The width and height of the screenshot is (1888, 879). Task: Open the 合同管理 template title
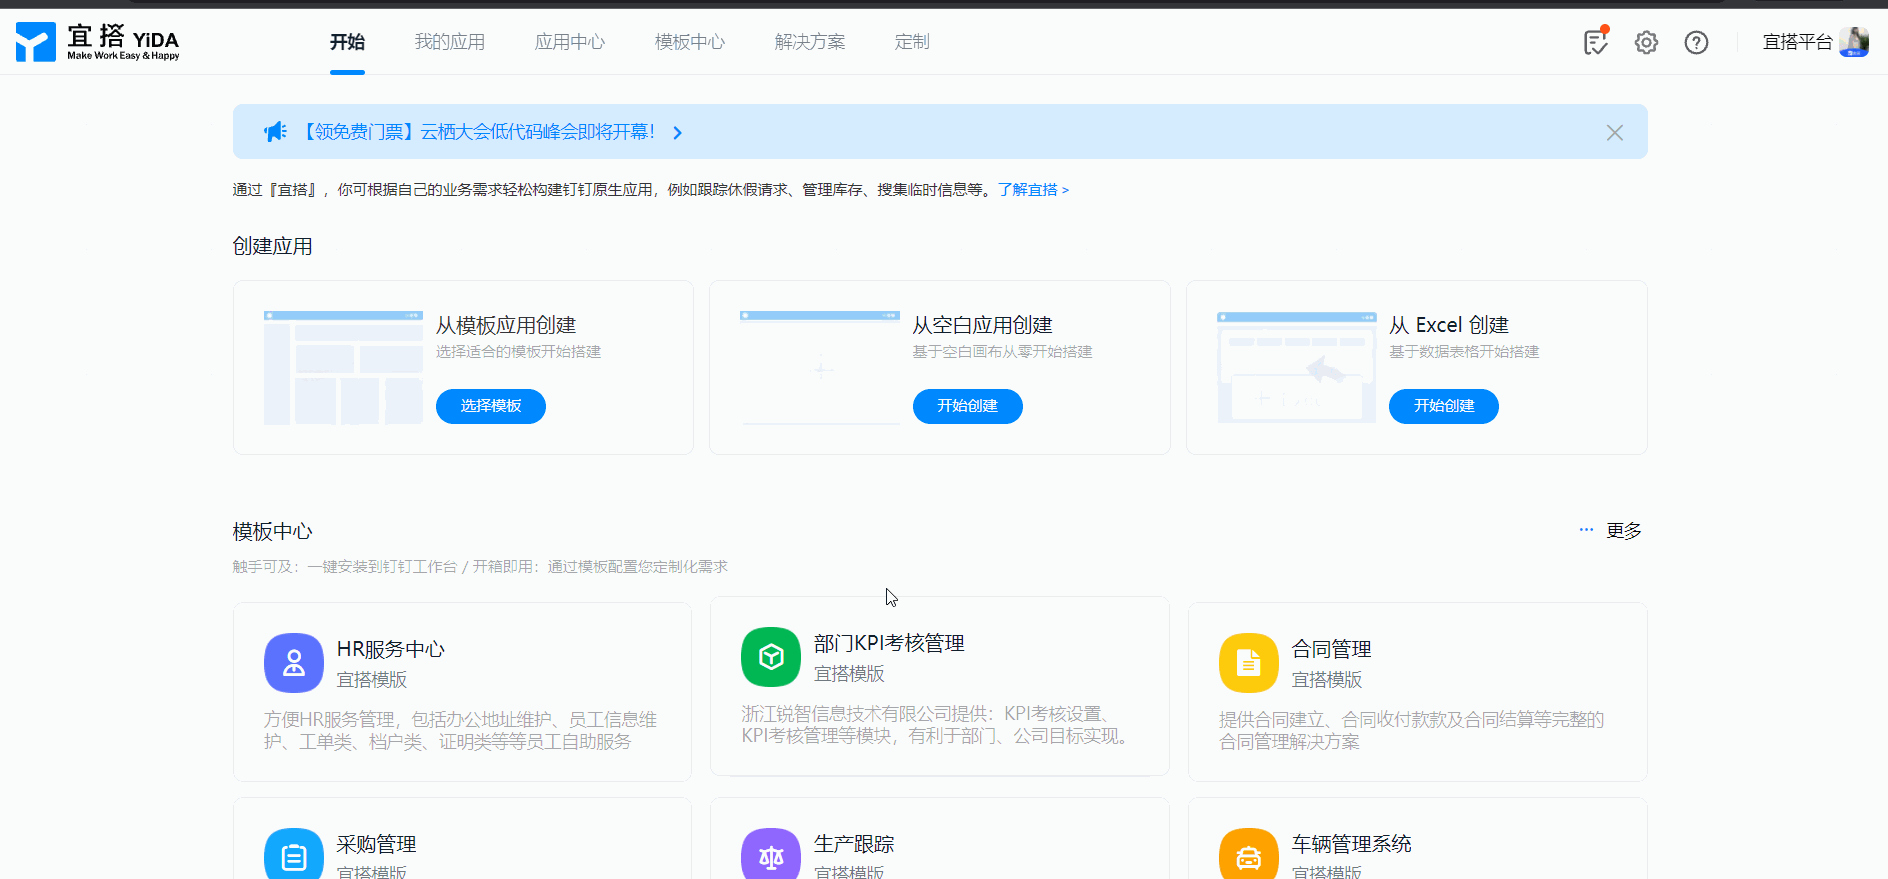tap(1332, 649)
